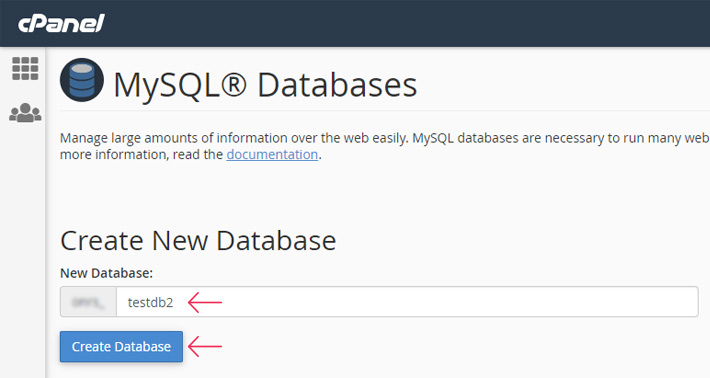
Task: Click the word Databases in page title
Action: (337, 85)
